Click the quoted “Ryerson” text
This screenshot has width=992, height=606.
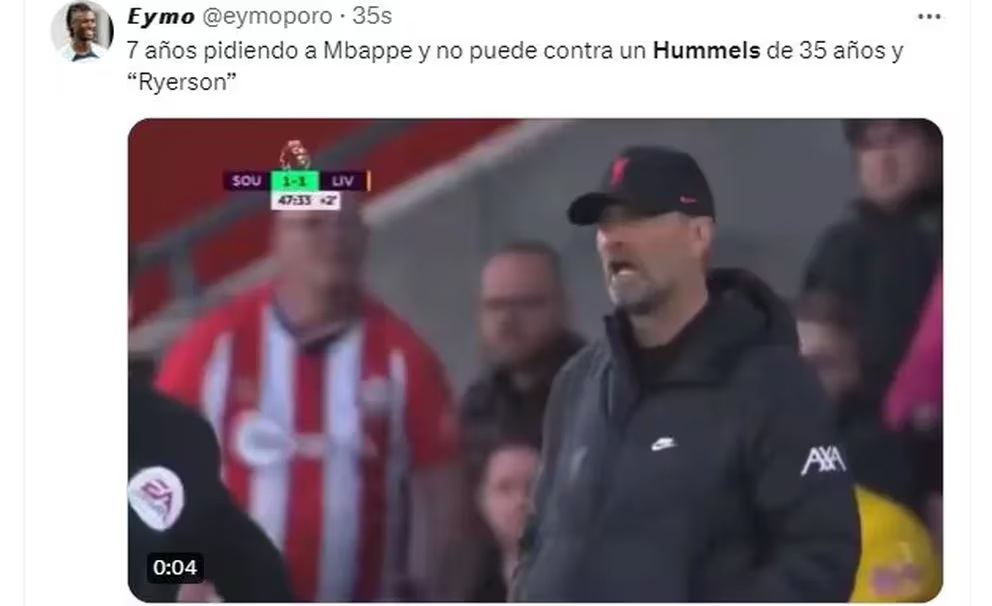[182, 82]
